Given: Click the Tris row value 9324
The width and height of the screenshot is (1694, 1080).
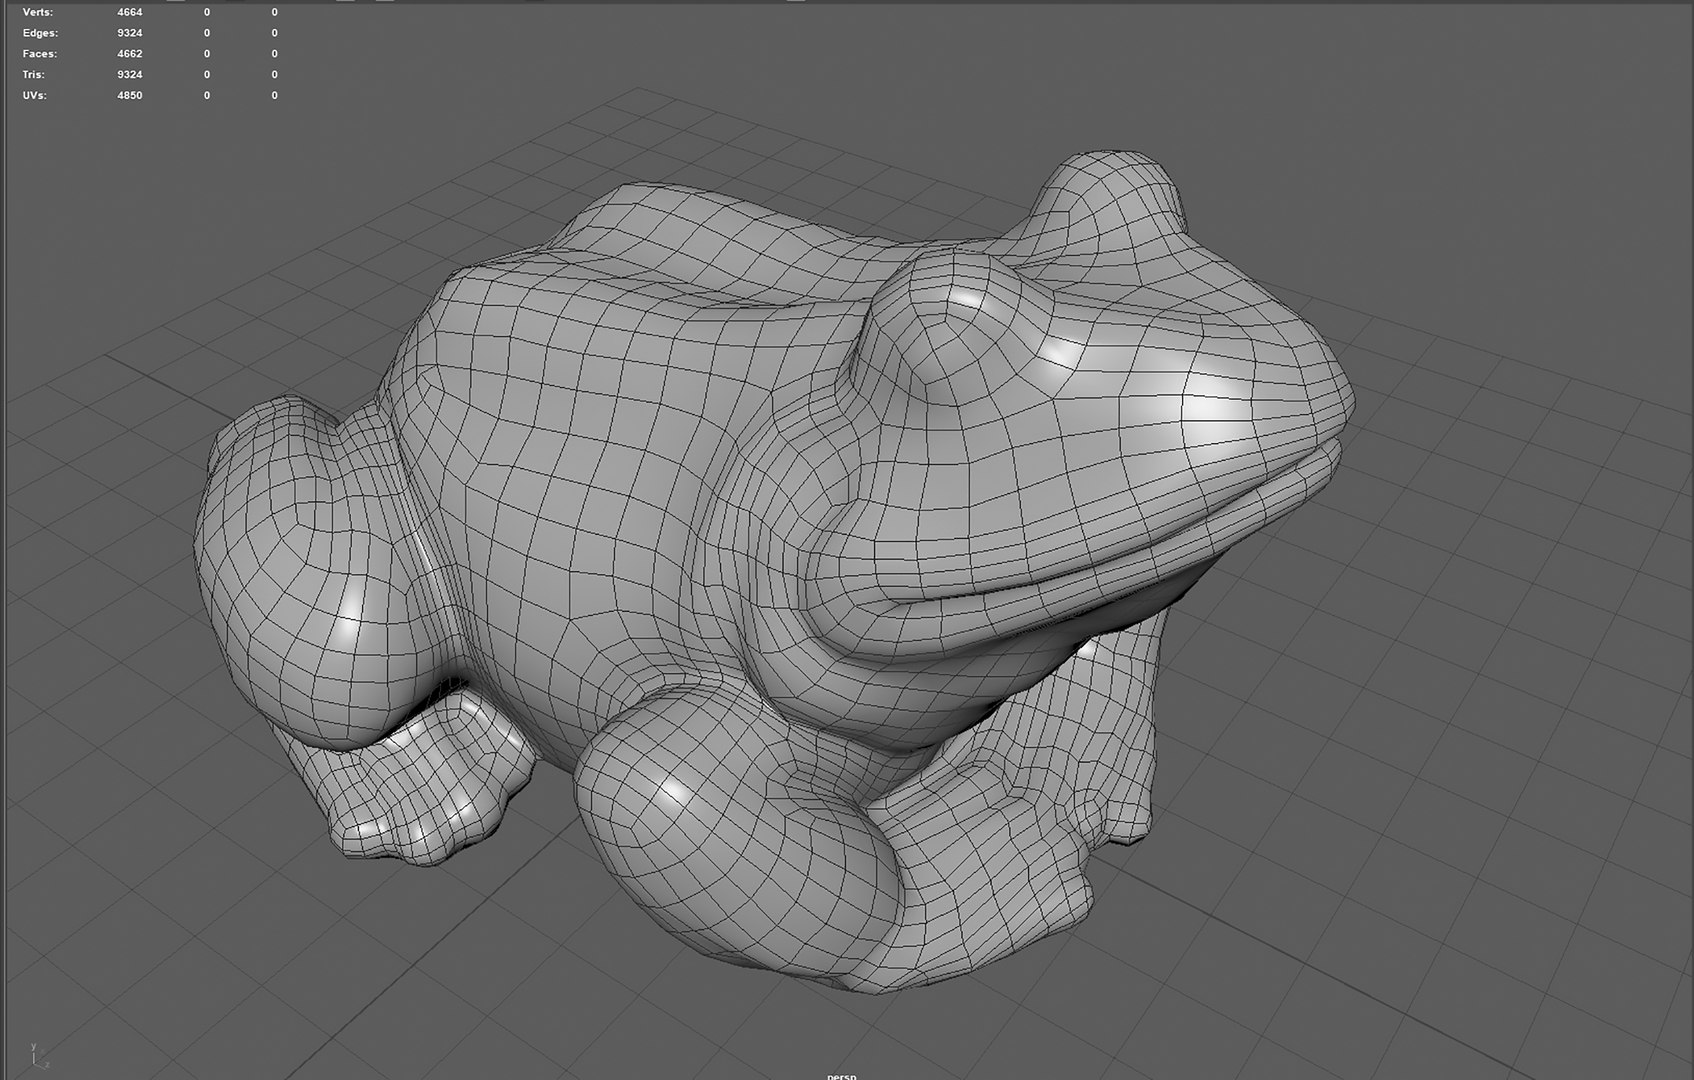Looking at the screenshot, I should pyautogui.click(x=130, y=75).
